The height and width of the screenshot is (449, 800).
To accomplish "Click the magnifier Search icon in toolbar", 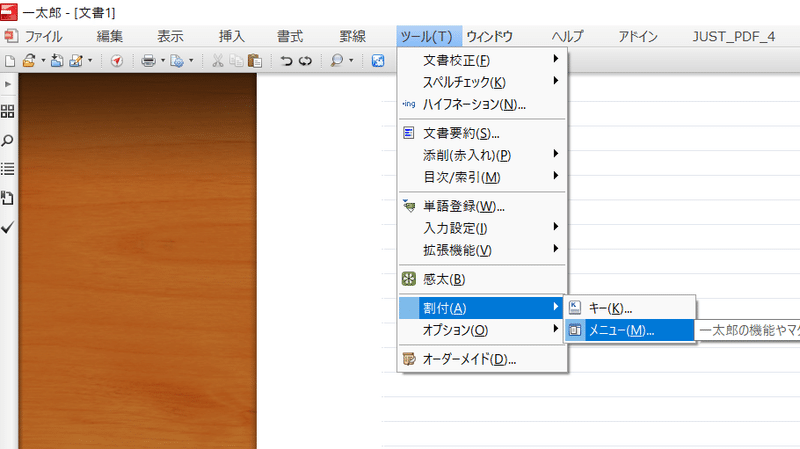I will [337, 61].
